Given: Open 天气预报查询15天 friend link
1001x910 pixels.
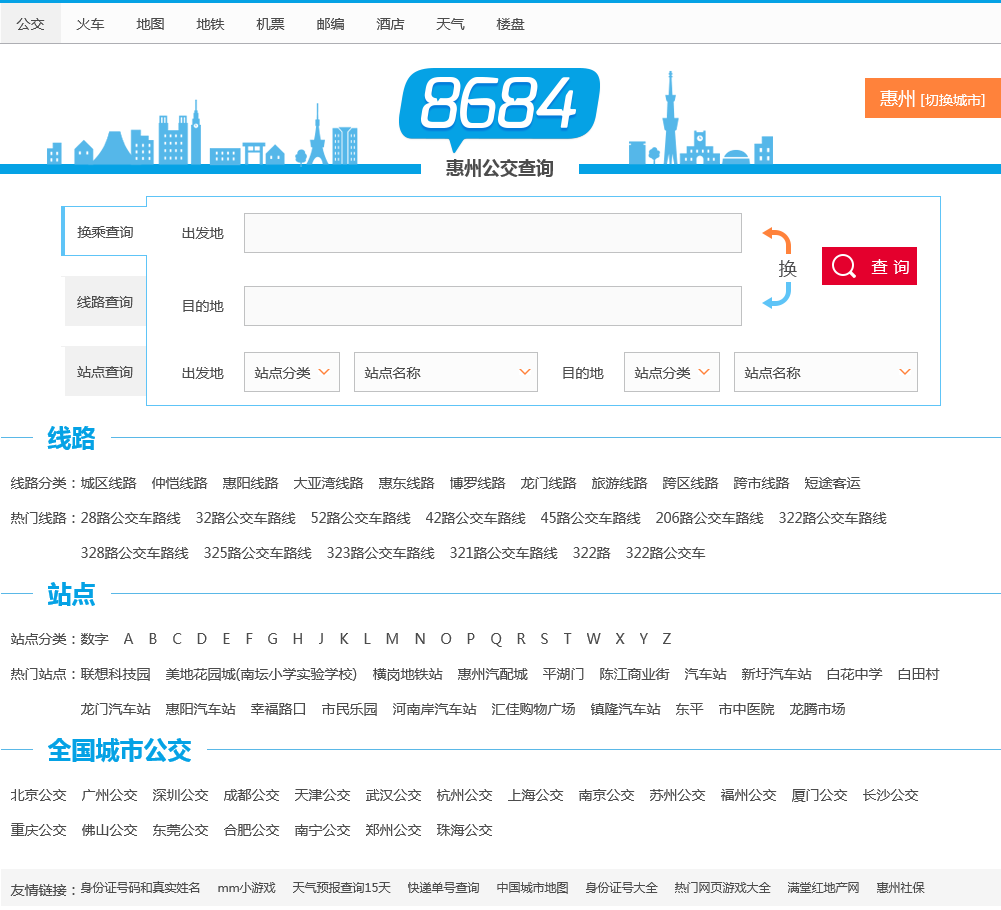Looking at the screenshot, I should click(341, 888).
